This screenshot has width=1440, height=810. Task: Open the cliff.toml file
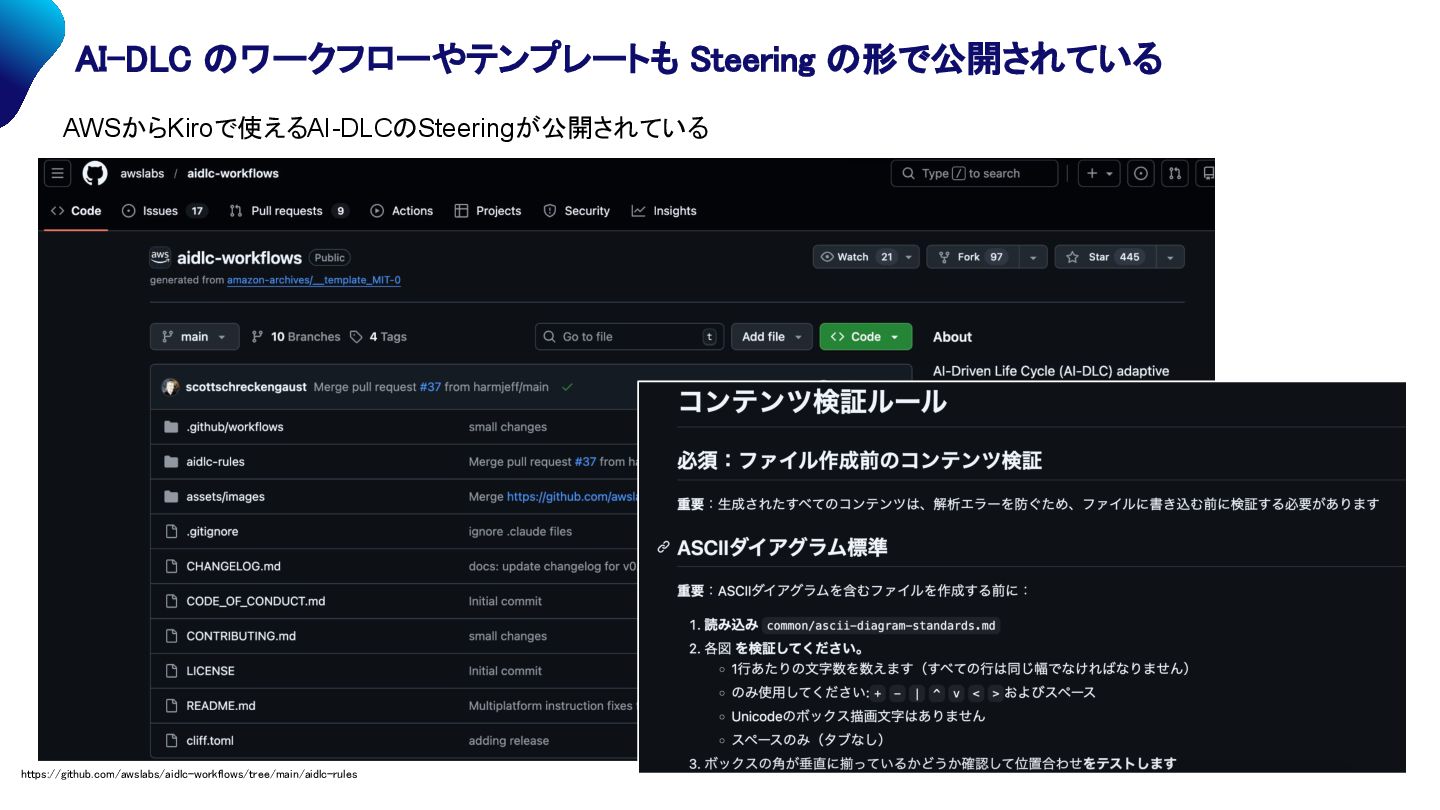tap(210, 741)
